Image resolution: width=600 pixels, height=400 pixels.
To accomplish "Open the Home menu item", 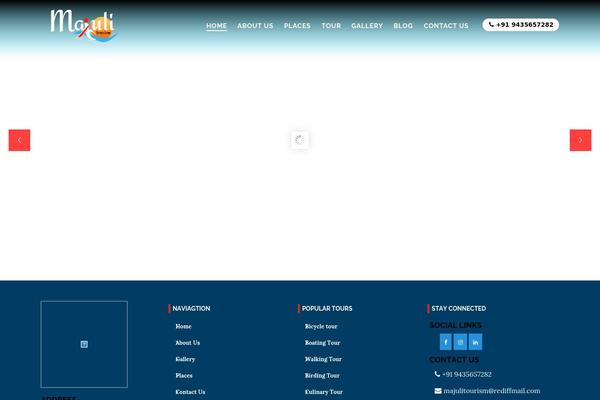I will click(217, 26).
